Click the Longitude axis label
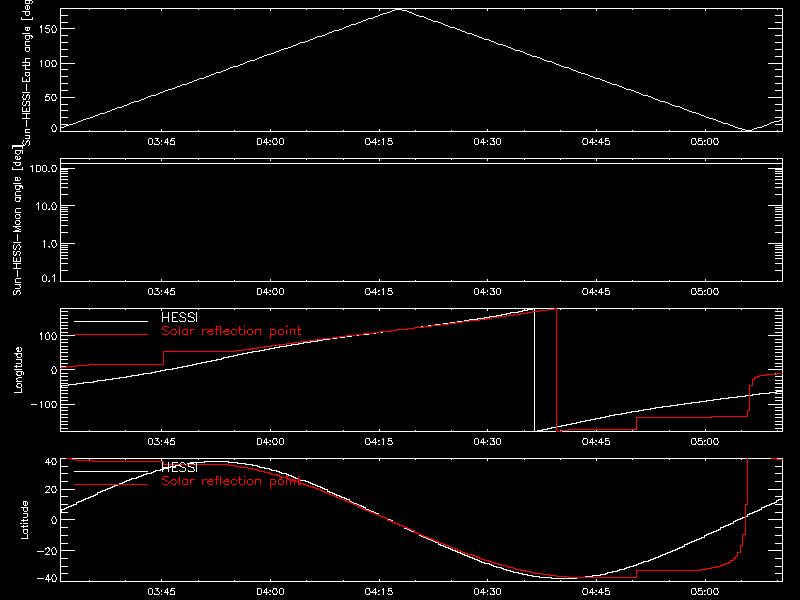The height and width of the screenshot is (600, 800). 18,369
